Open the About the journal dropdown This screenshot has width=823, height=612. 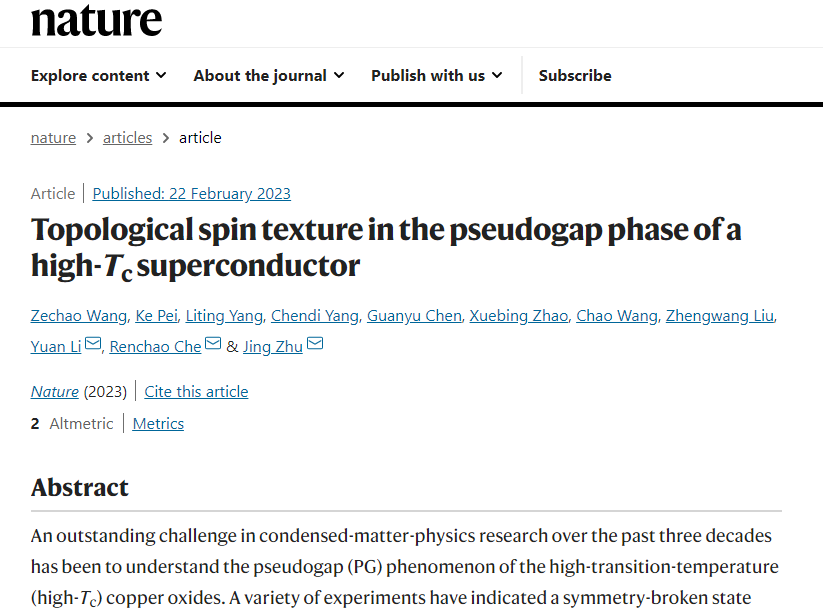coord(269,76)
